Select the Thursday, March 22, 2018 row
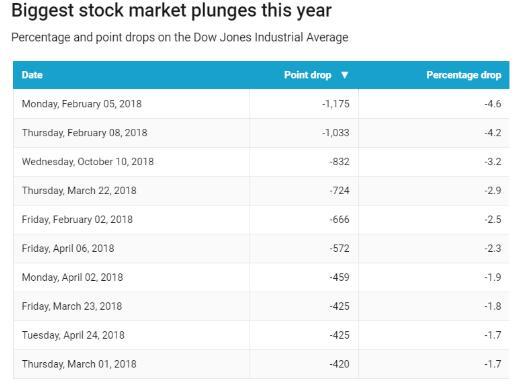Image resolution: width=520 pixels, height=388 pixels. point(261,191)
